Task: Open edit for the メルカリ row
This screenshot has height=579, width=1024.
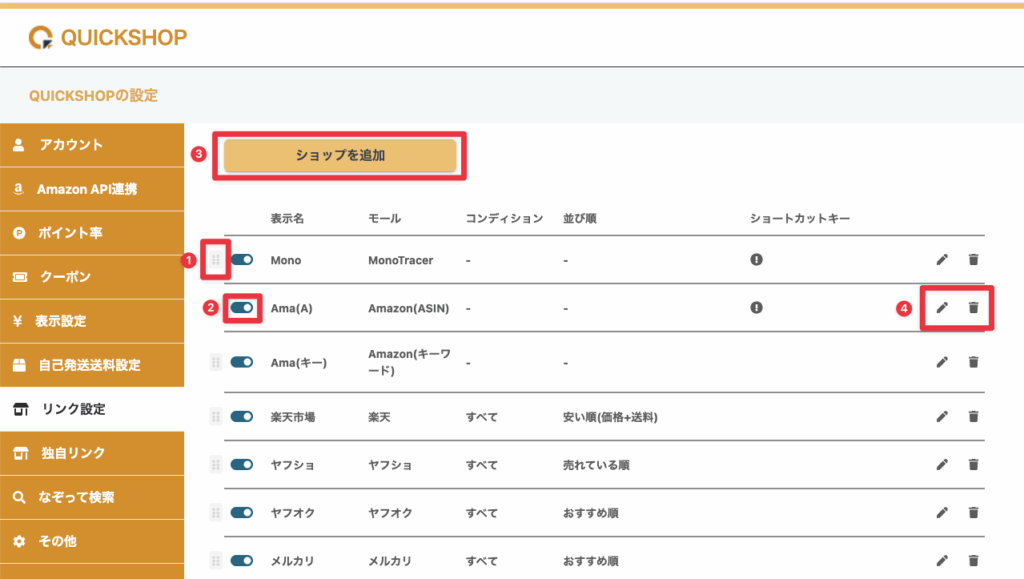Action: 941,561
